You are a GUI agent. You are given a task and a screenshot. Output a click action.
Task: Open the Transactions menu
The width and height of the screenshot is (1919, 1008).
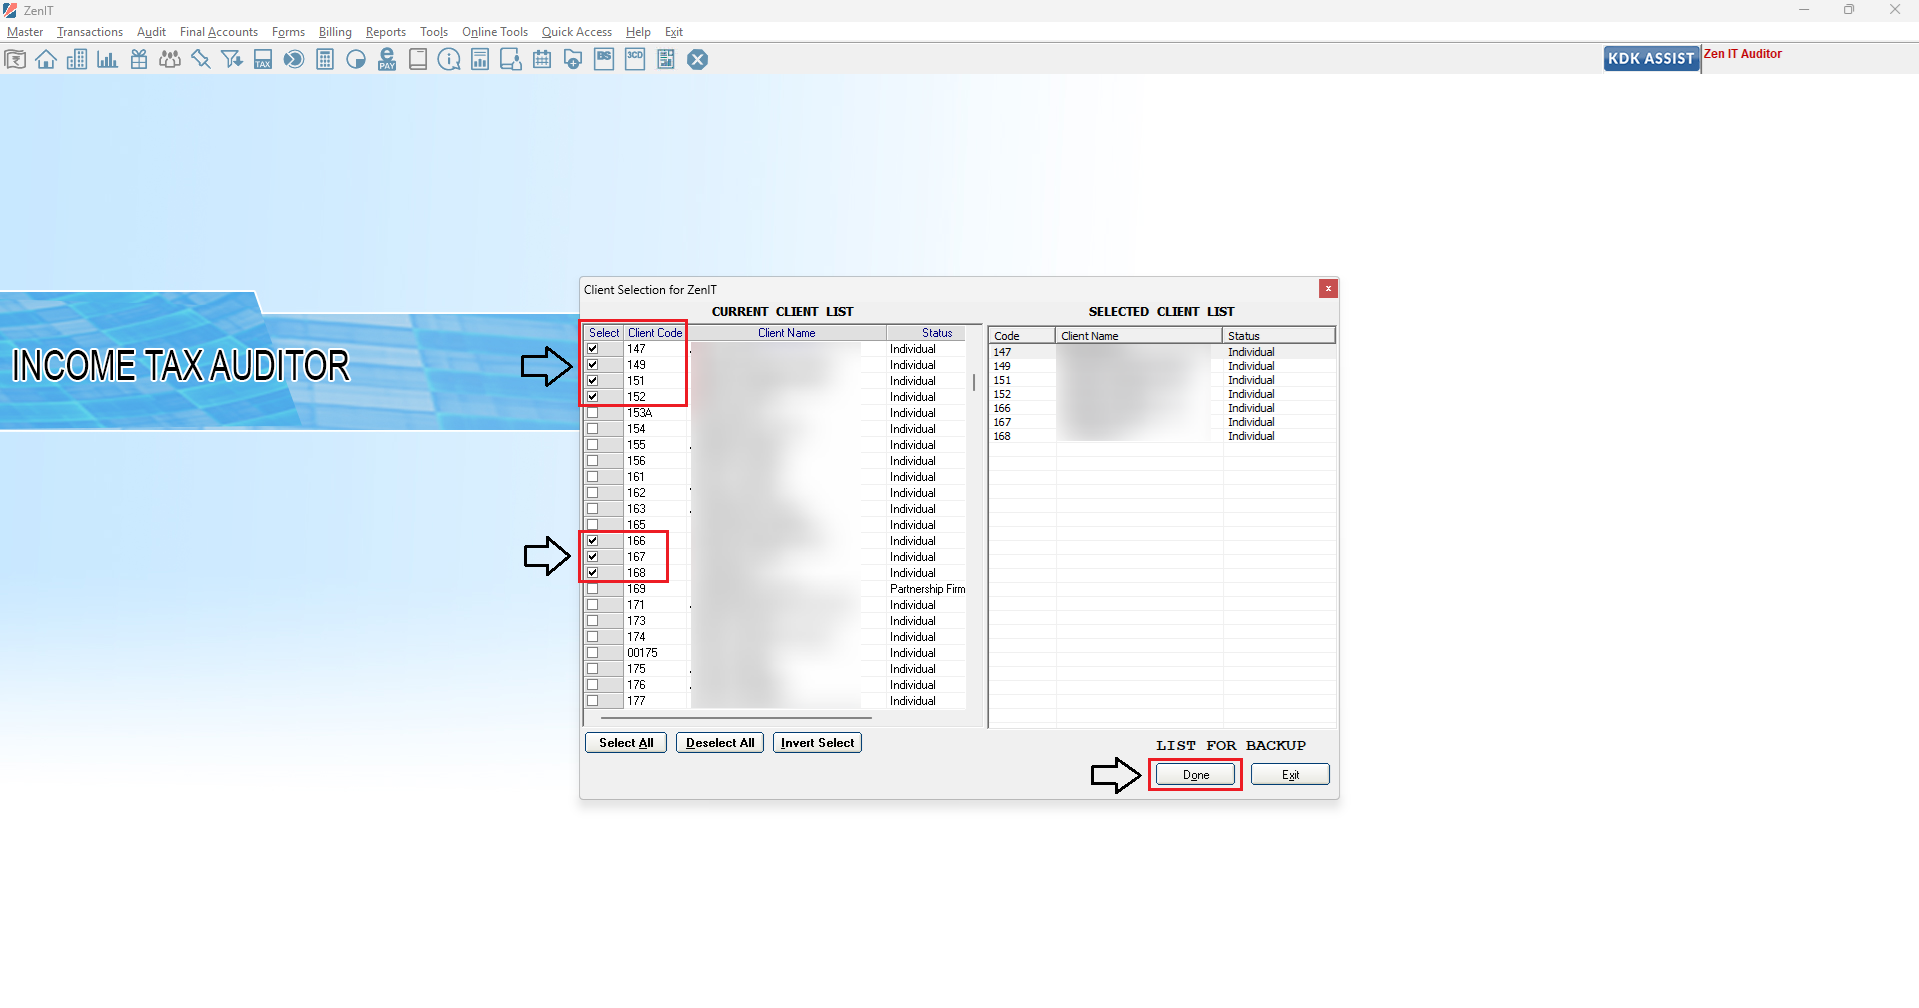click(x=90, y=32)
